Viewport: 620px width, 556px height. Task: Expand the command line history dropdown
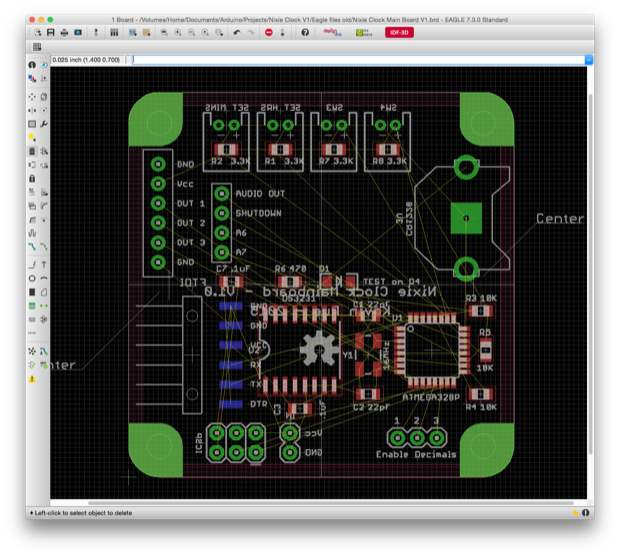589,60
